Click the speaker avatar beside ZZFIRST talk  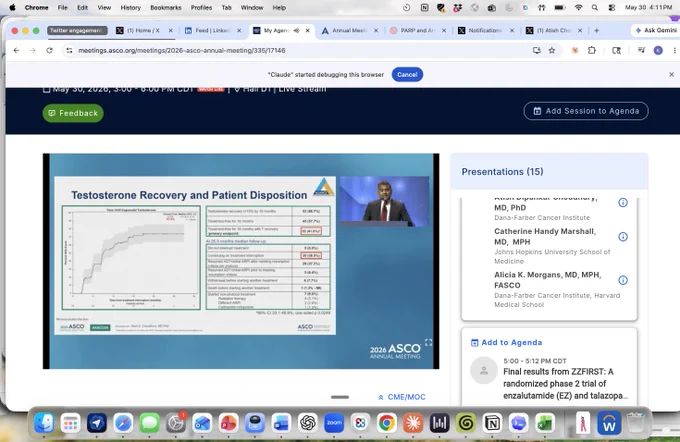[484, 370]
